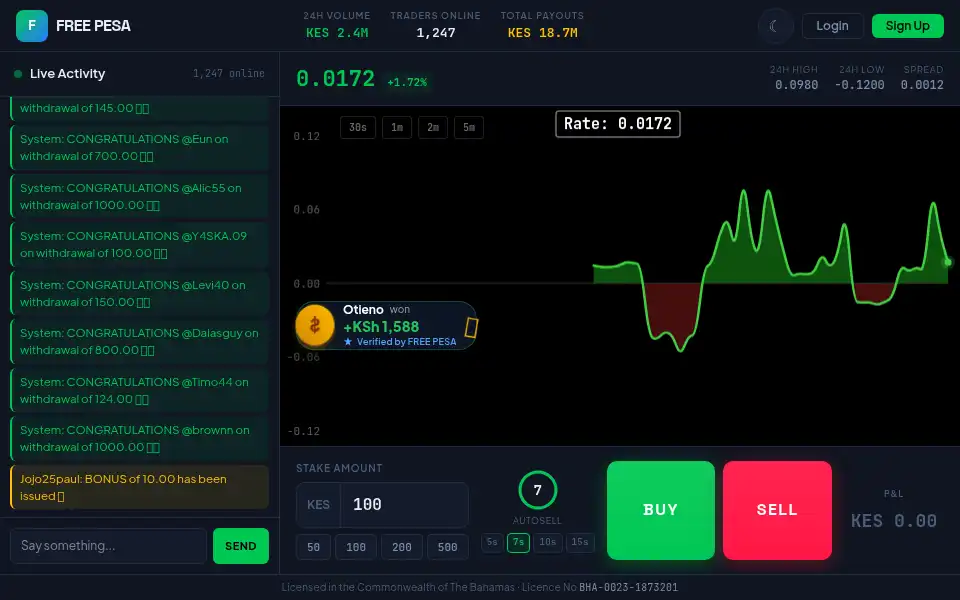Click the green BUY button

point(661,510)
